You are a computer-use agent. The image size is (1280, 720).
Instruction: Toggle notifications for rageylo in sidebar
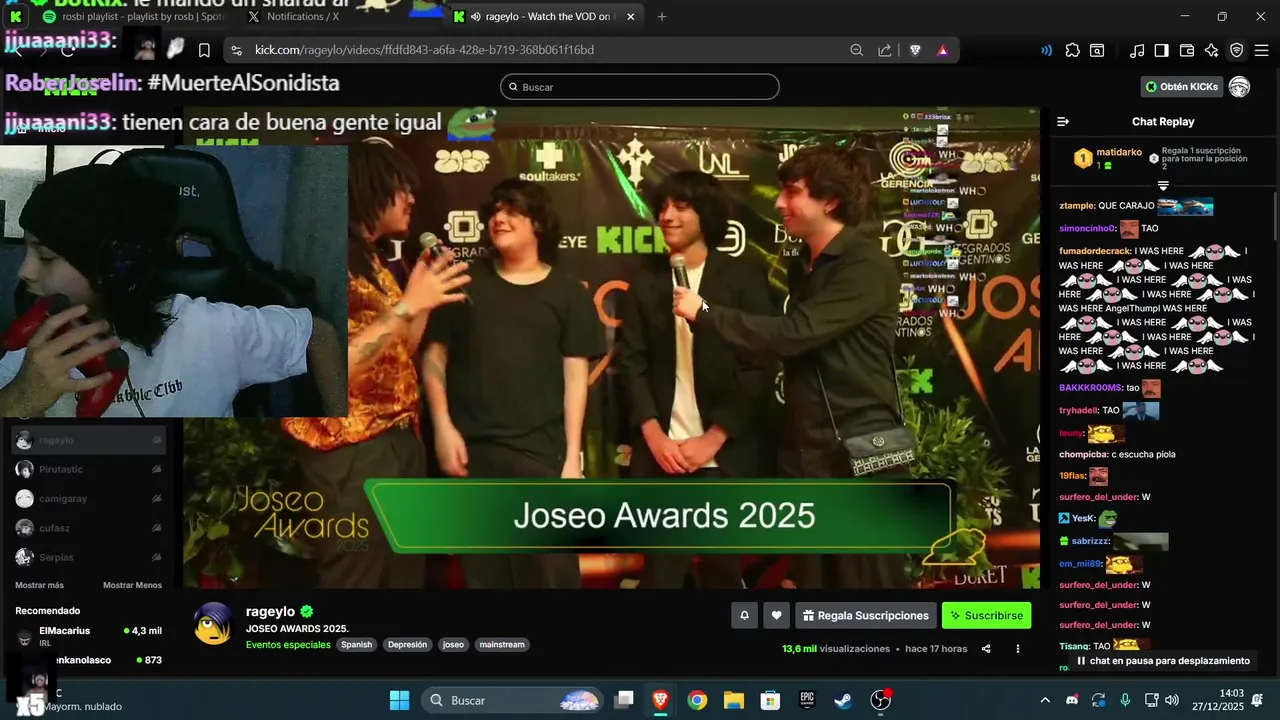pyautogui.click(x=157, y=440)
